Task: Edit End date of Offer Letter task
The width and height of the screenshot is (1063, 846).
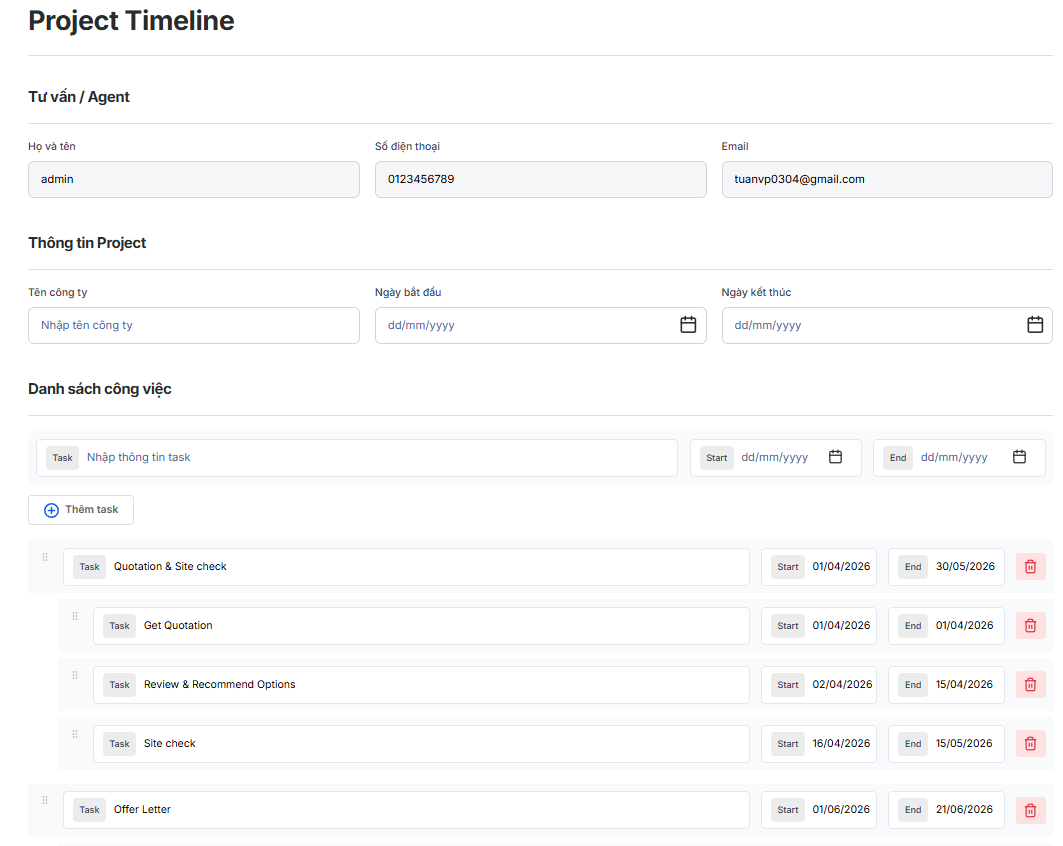Action: pos(964,810)
